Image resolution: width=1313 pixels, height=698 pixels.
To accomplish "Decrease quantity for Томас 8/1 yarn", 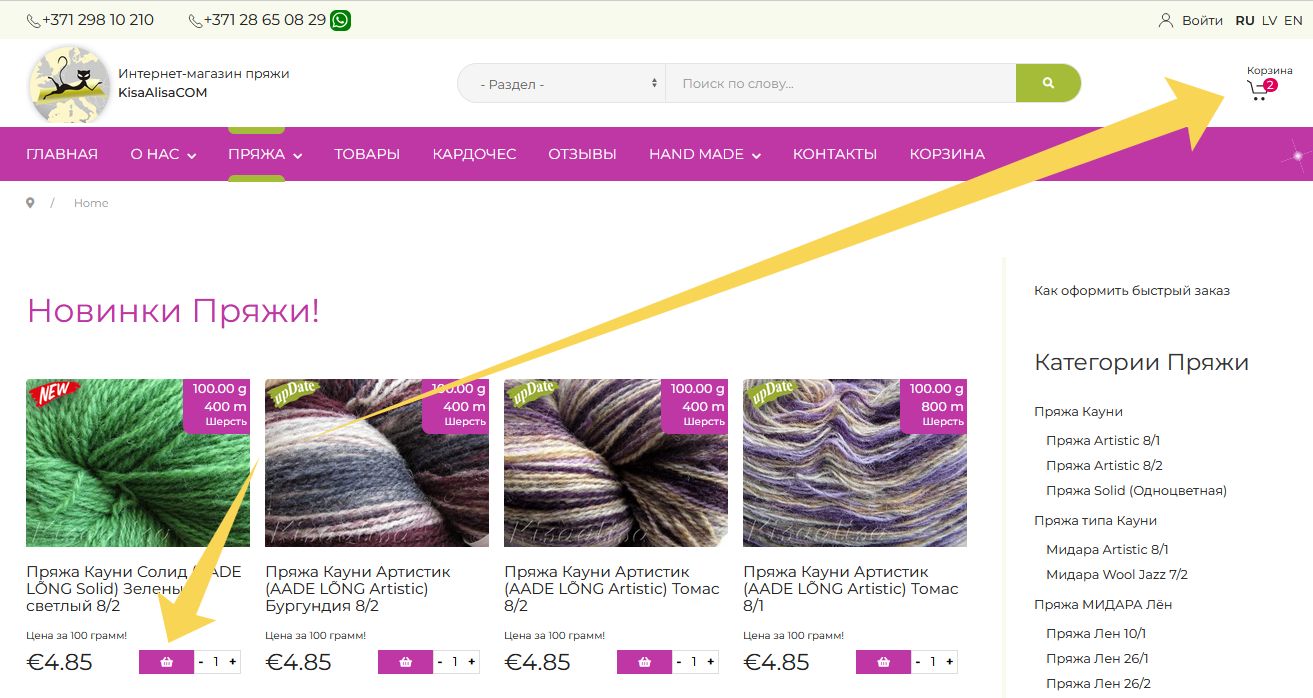I will [x=918, y=662].
